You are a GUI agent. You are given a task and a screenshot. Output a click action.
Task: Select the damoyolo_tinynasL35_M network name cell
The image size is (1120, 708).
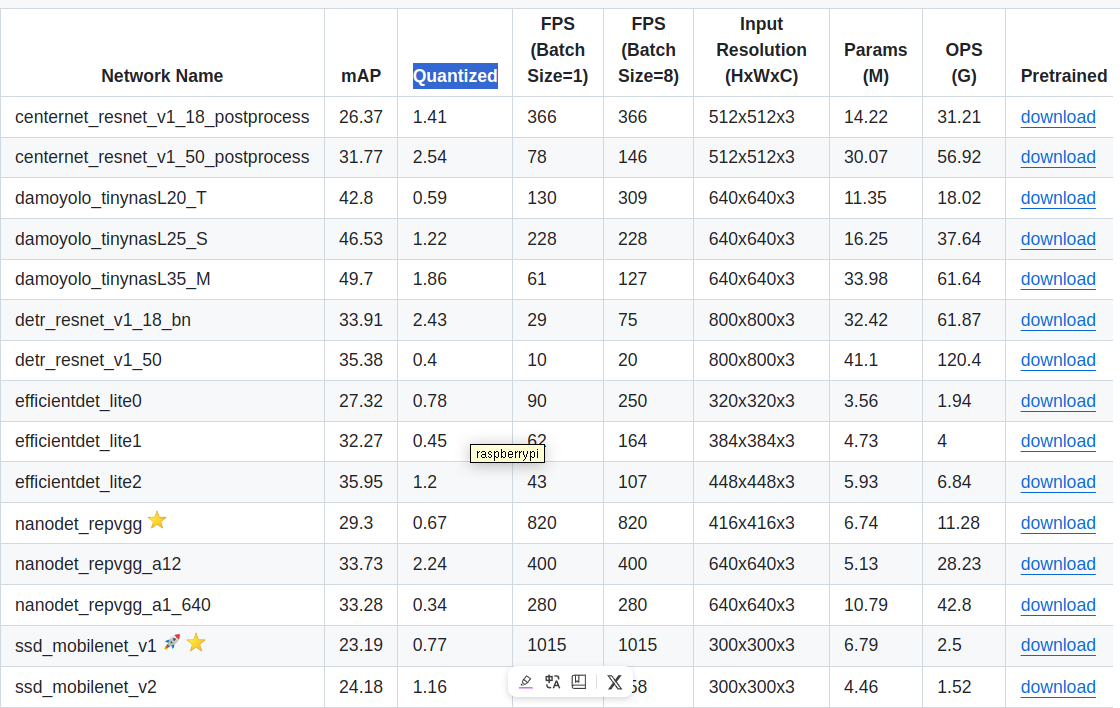(x=113, y=279)
